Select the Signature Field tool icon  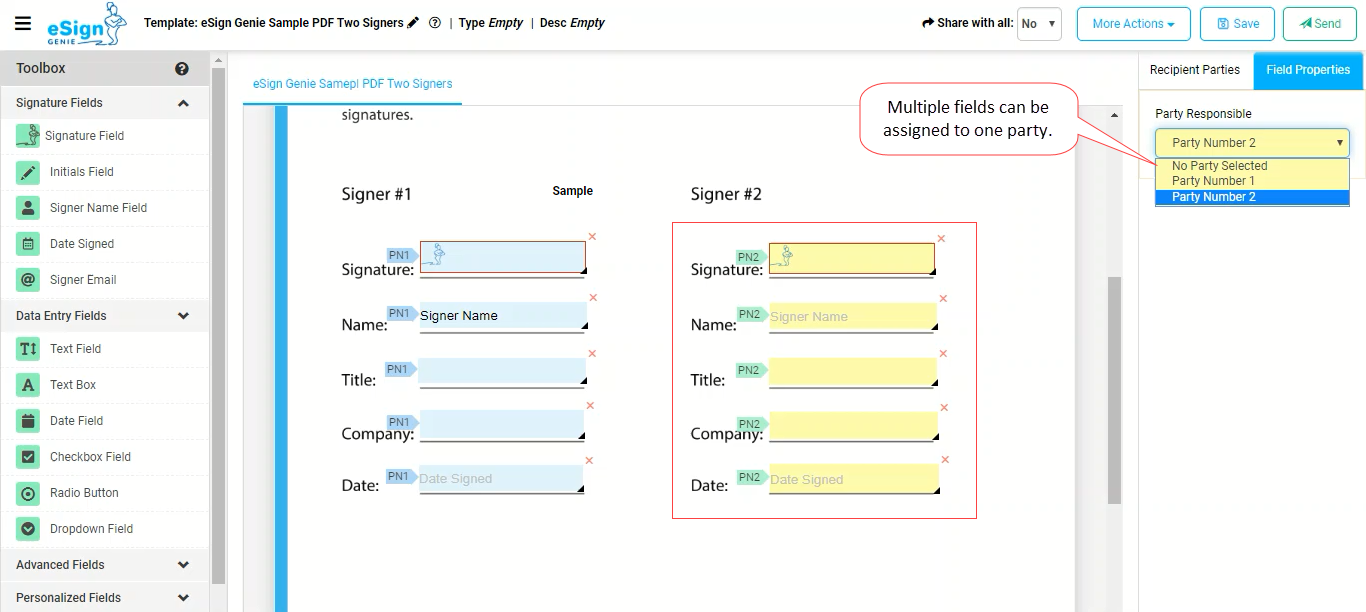click(x=28, y=136)
